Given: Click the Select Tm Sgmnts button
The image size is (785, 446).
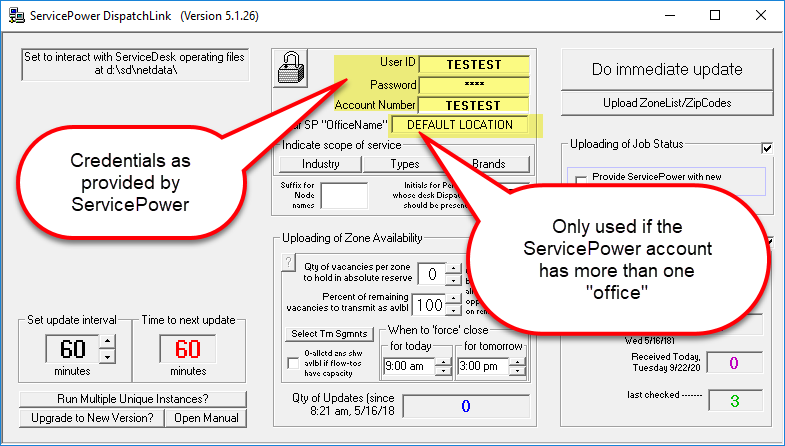Looking at the screenshot, I should pos(329,334).
